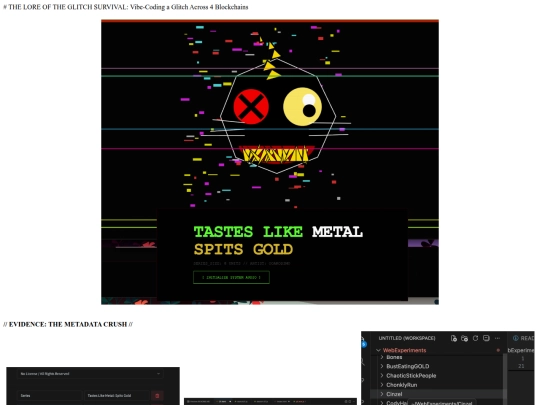
Task: Click New File icon in workspace explorer
Action: (x=454, y=338)
